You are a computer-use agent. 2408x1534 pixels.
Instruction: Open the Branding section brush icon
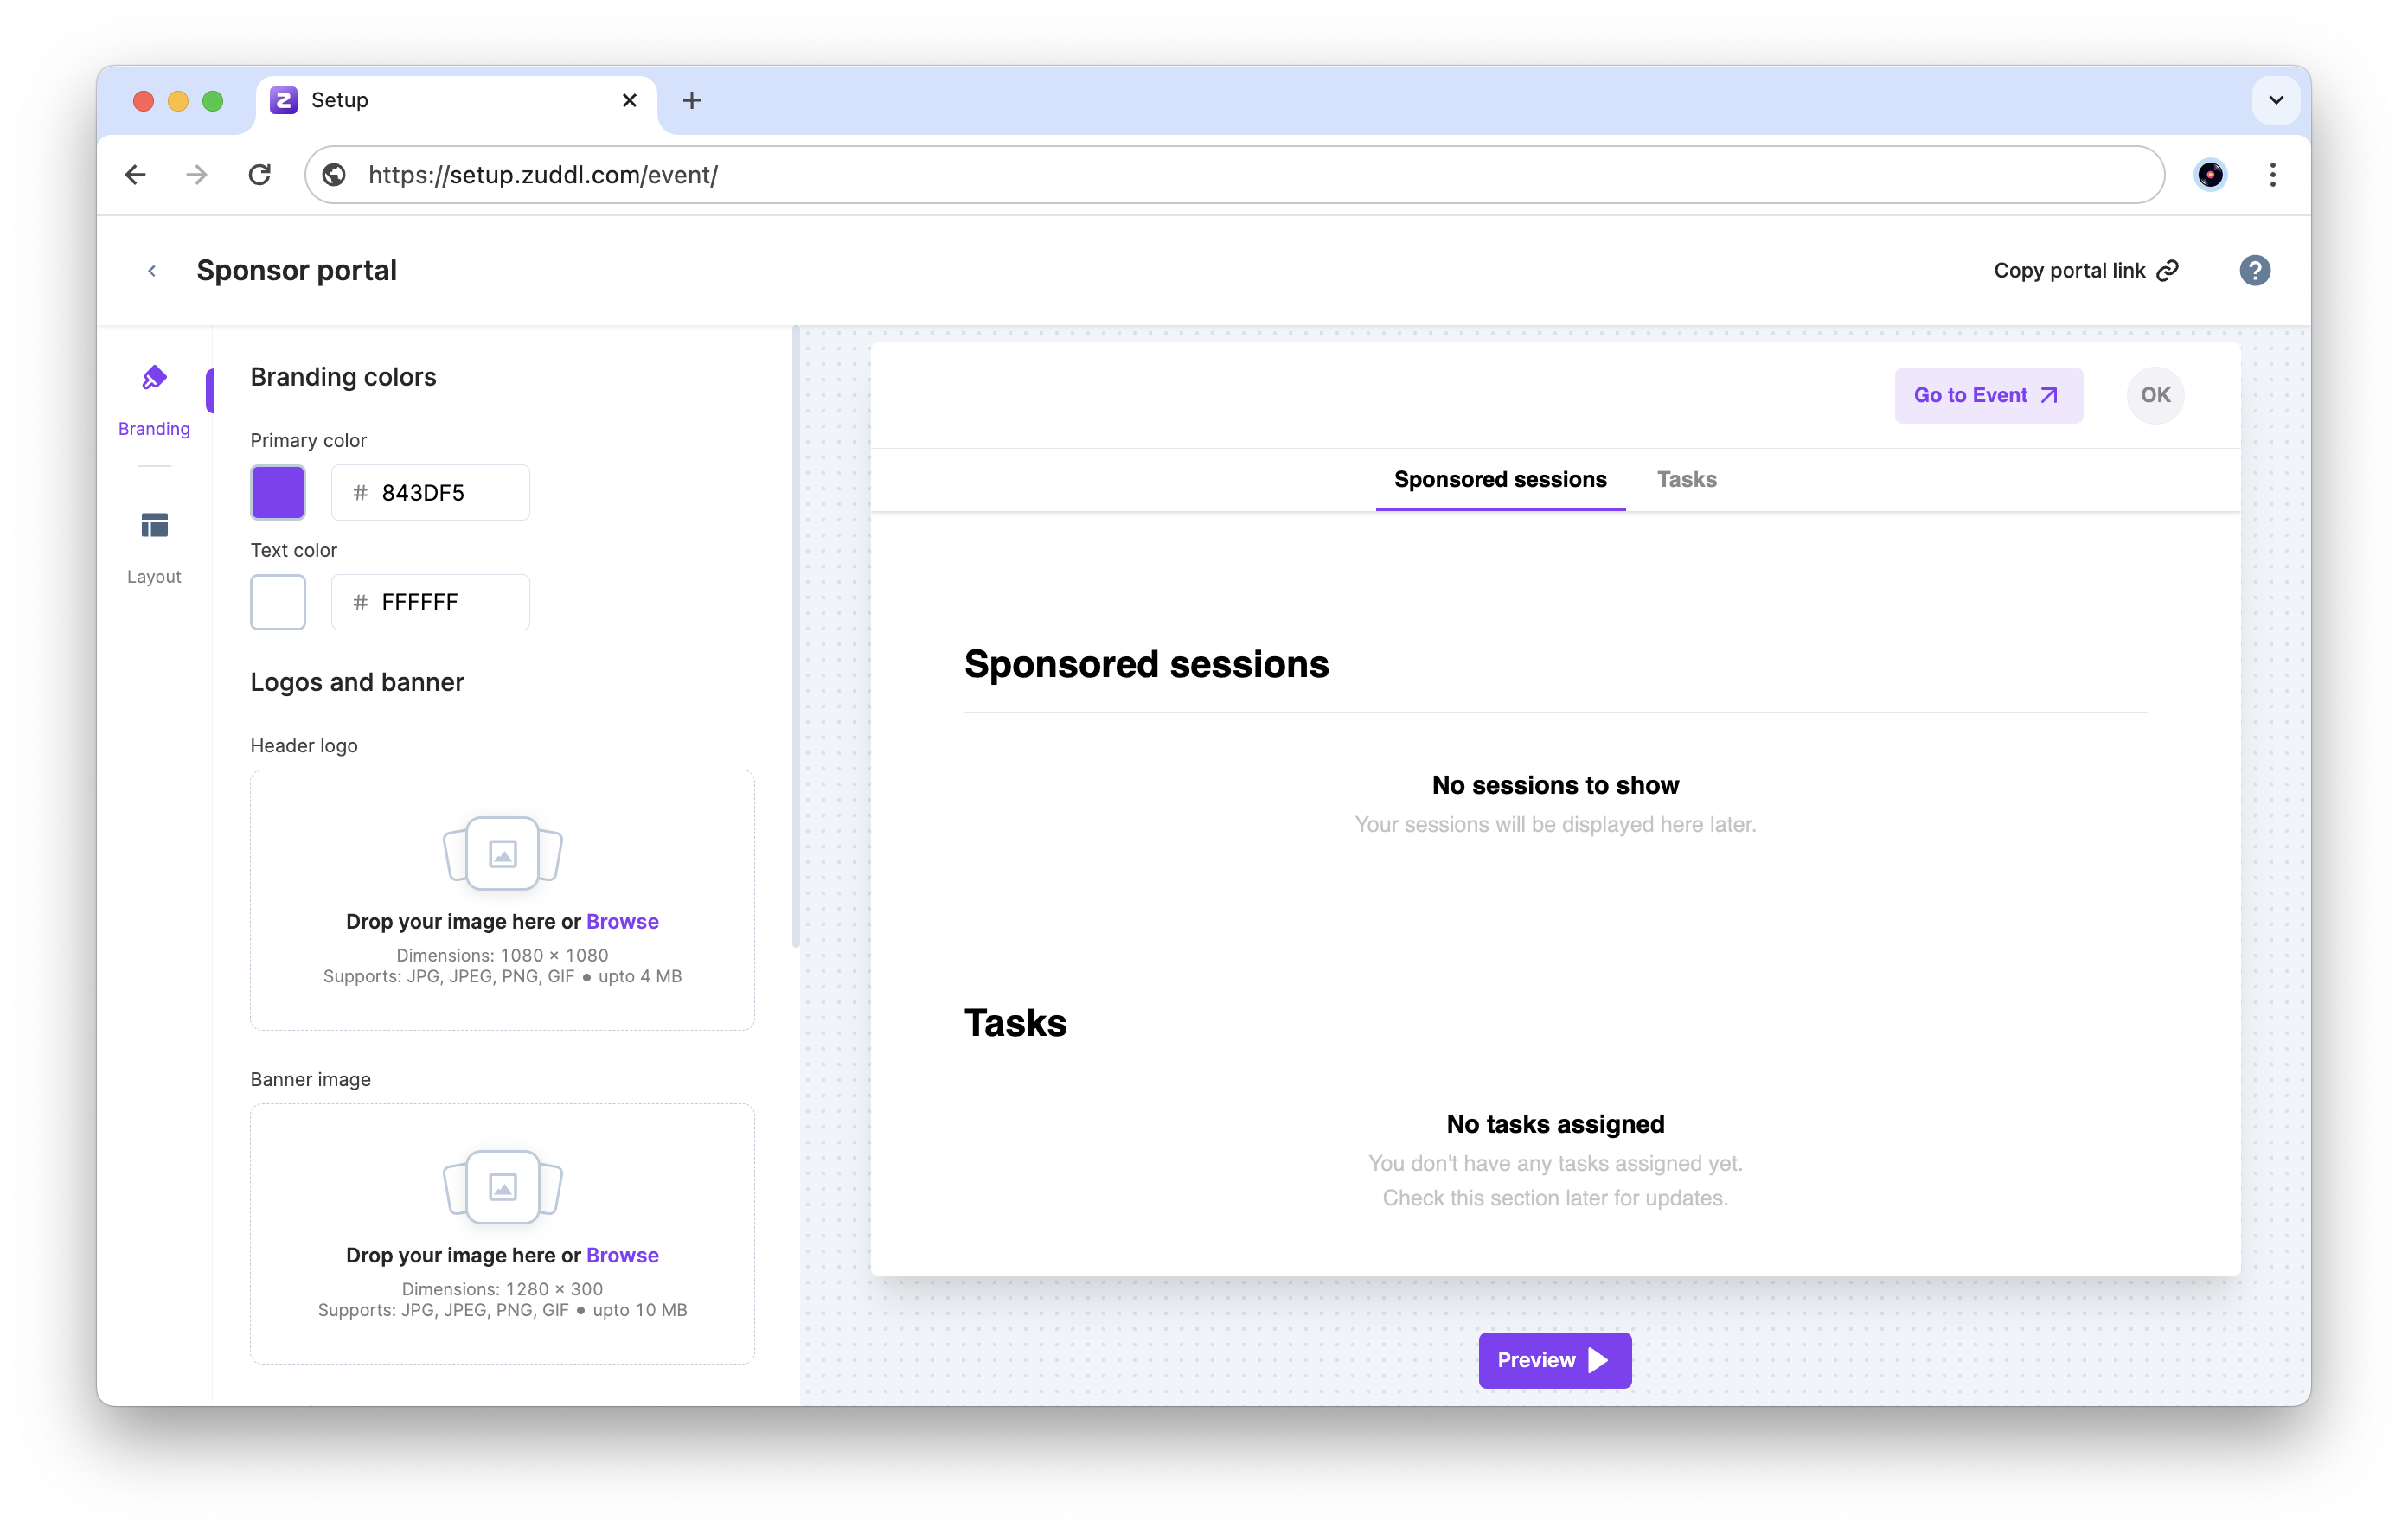click(x=154, y=378)
